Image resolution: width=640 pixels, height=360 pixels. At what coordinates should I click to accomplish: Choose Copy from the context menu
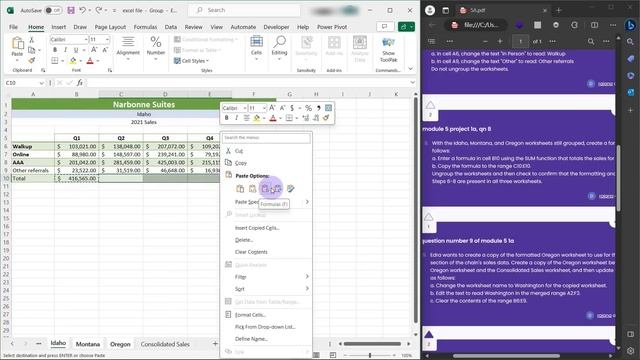(241, 163)
